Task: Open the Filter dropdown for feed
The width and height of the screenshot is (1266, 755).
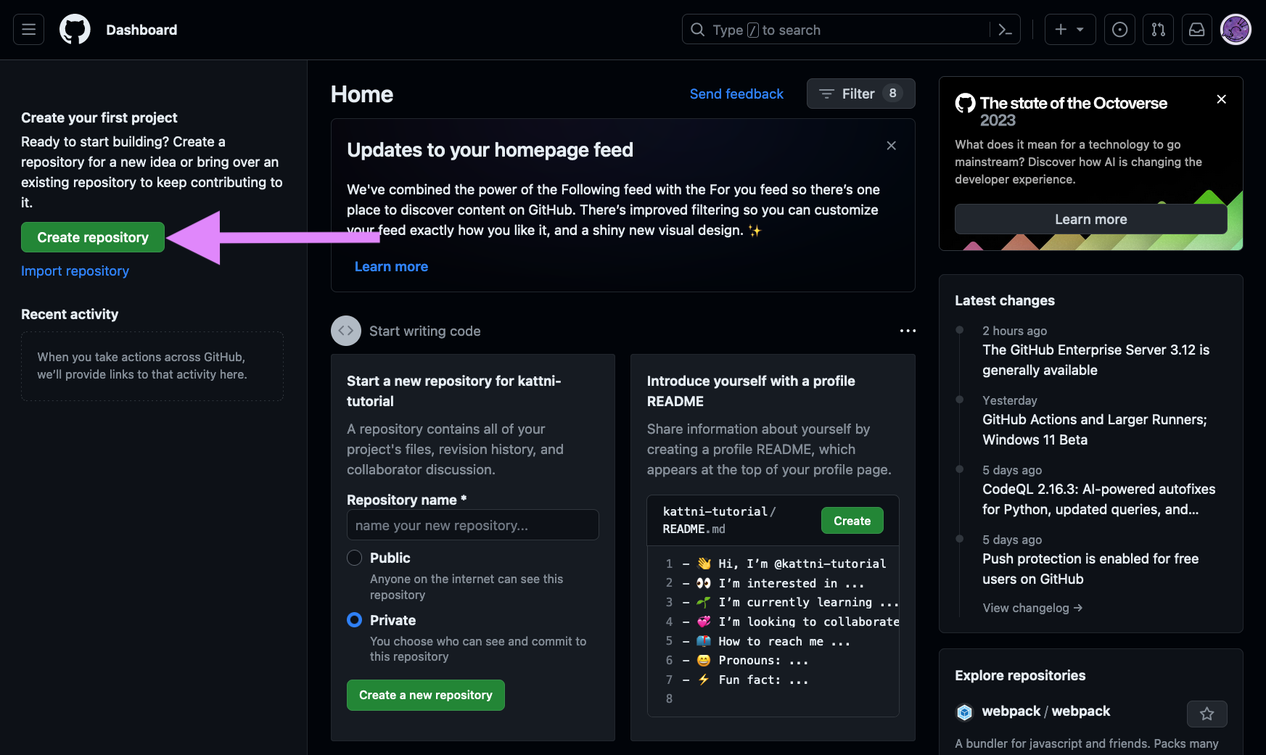Action: tap(860, 94)
